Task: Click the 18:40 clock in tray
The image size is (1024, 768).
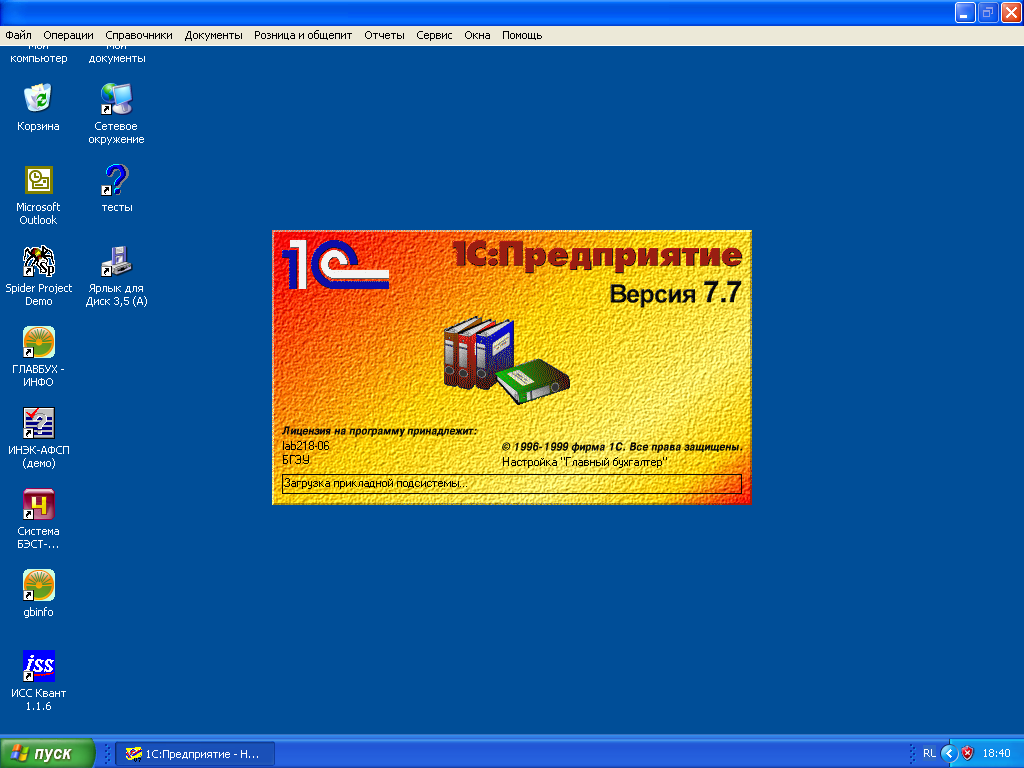Action: [997, 754]
